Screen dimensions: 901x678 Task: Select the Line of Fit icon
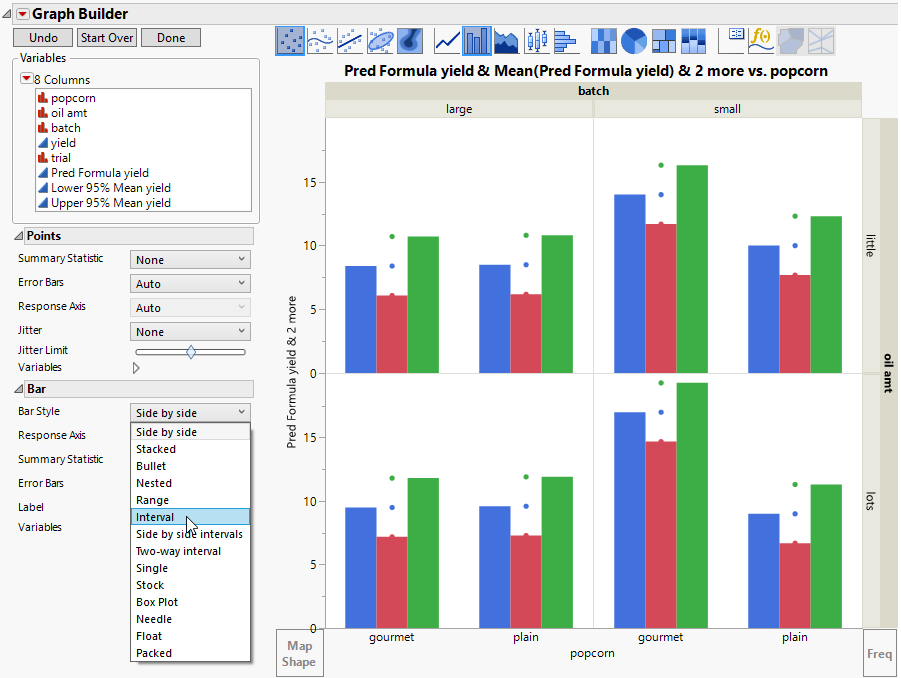350,40
